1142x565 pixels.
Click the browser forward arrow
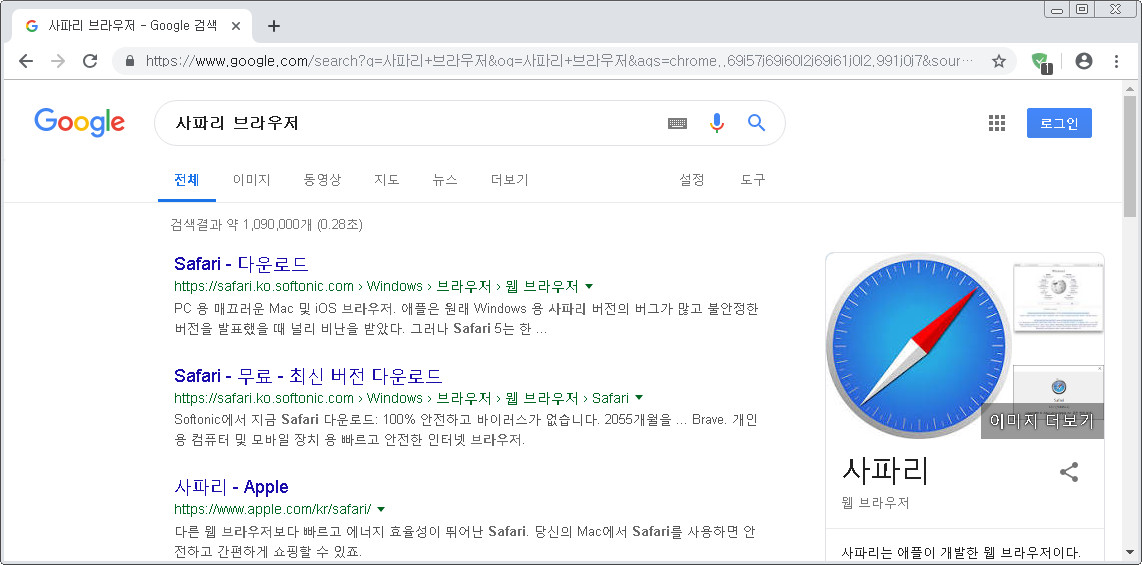pos(58,61)
